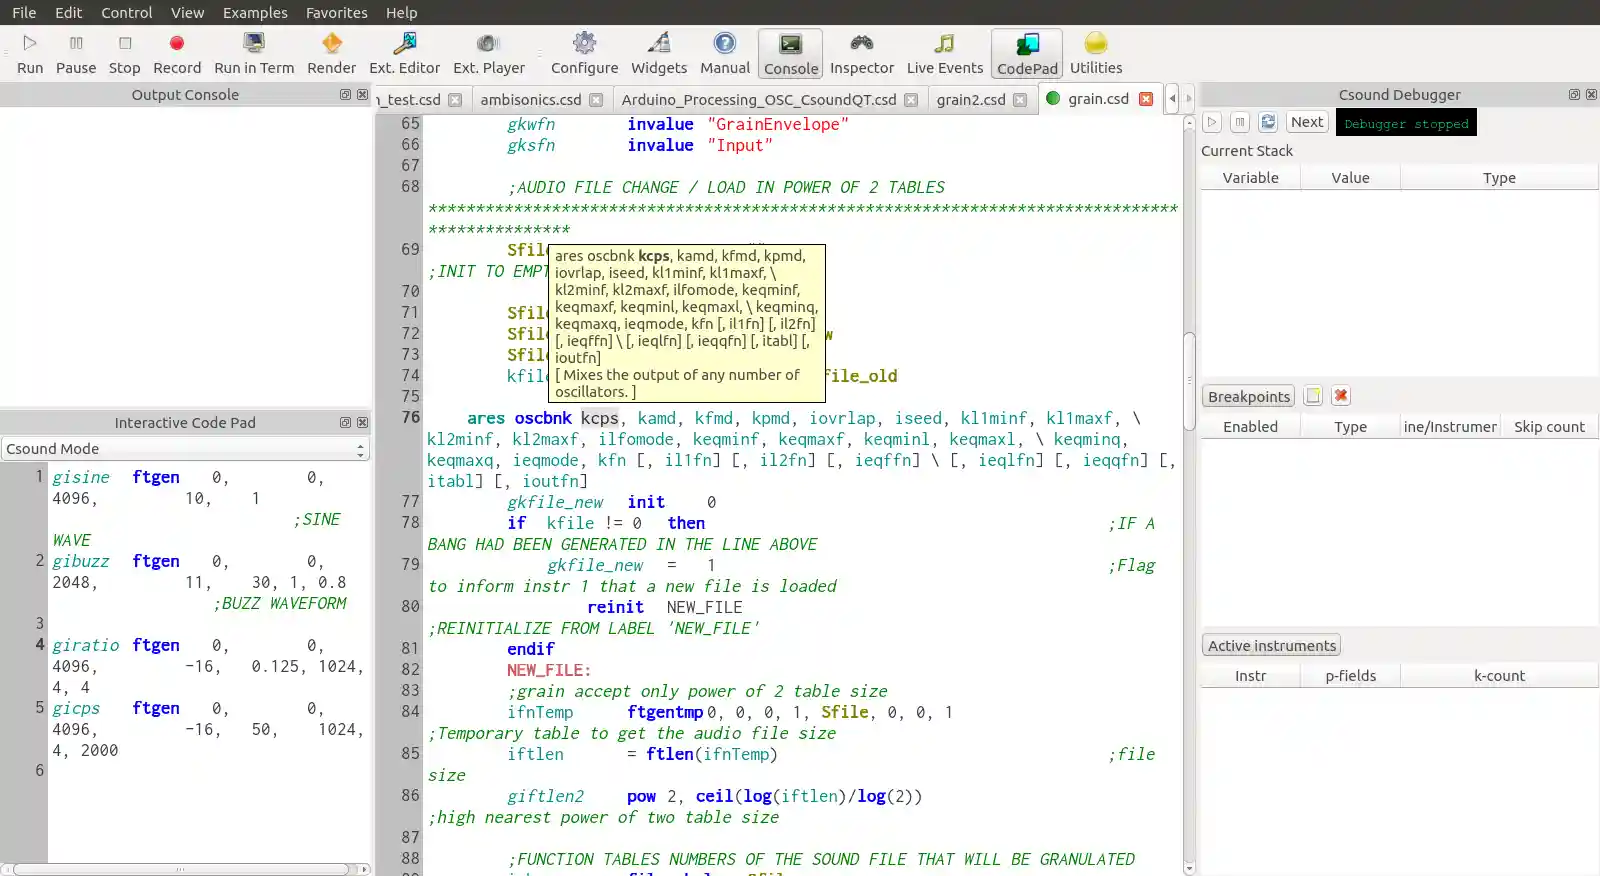The width and height of the screenshot is (1600, 876).
Task: Close the Output Console panel
Action: pyautogui.click(x=362, y=94)
